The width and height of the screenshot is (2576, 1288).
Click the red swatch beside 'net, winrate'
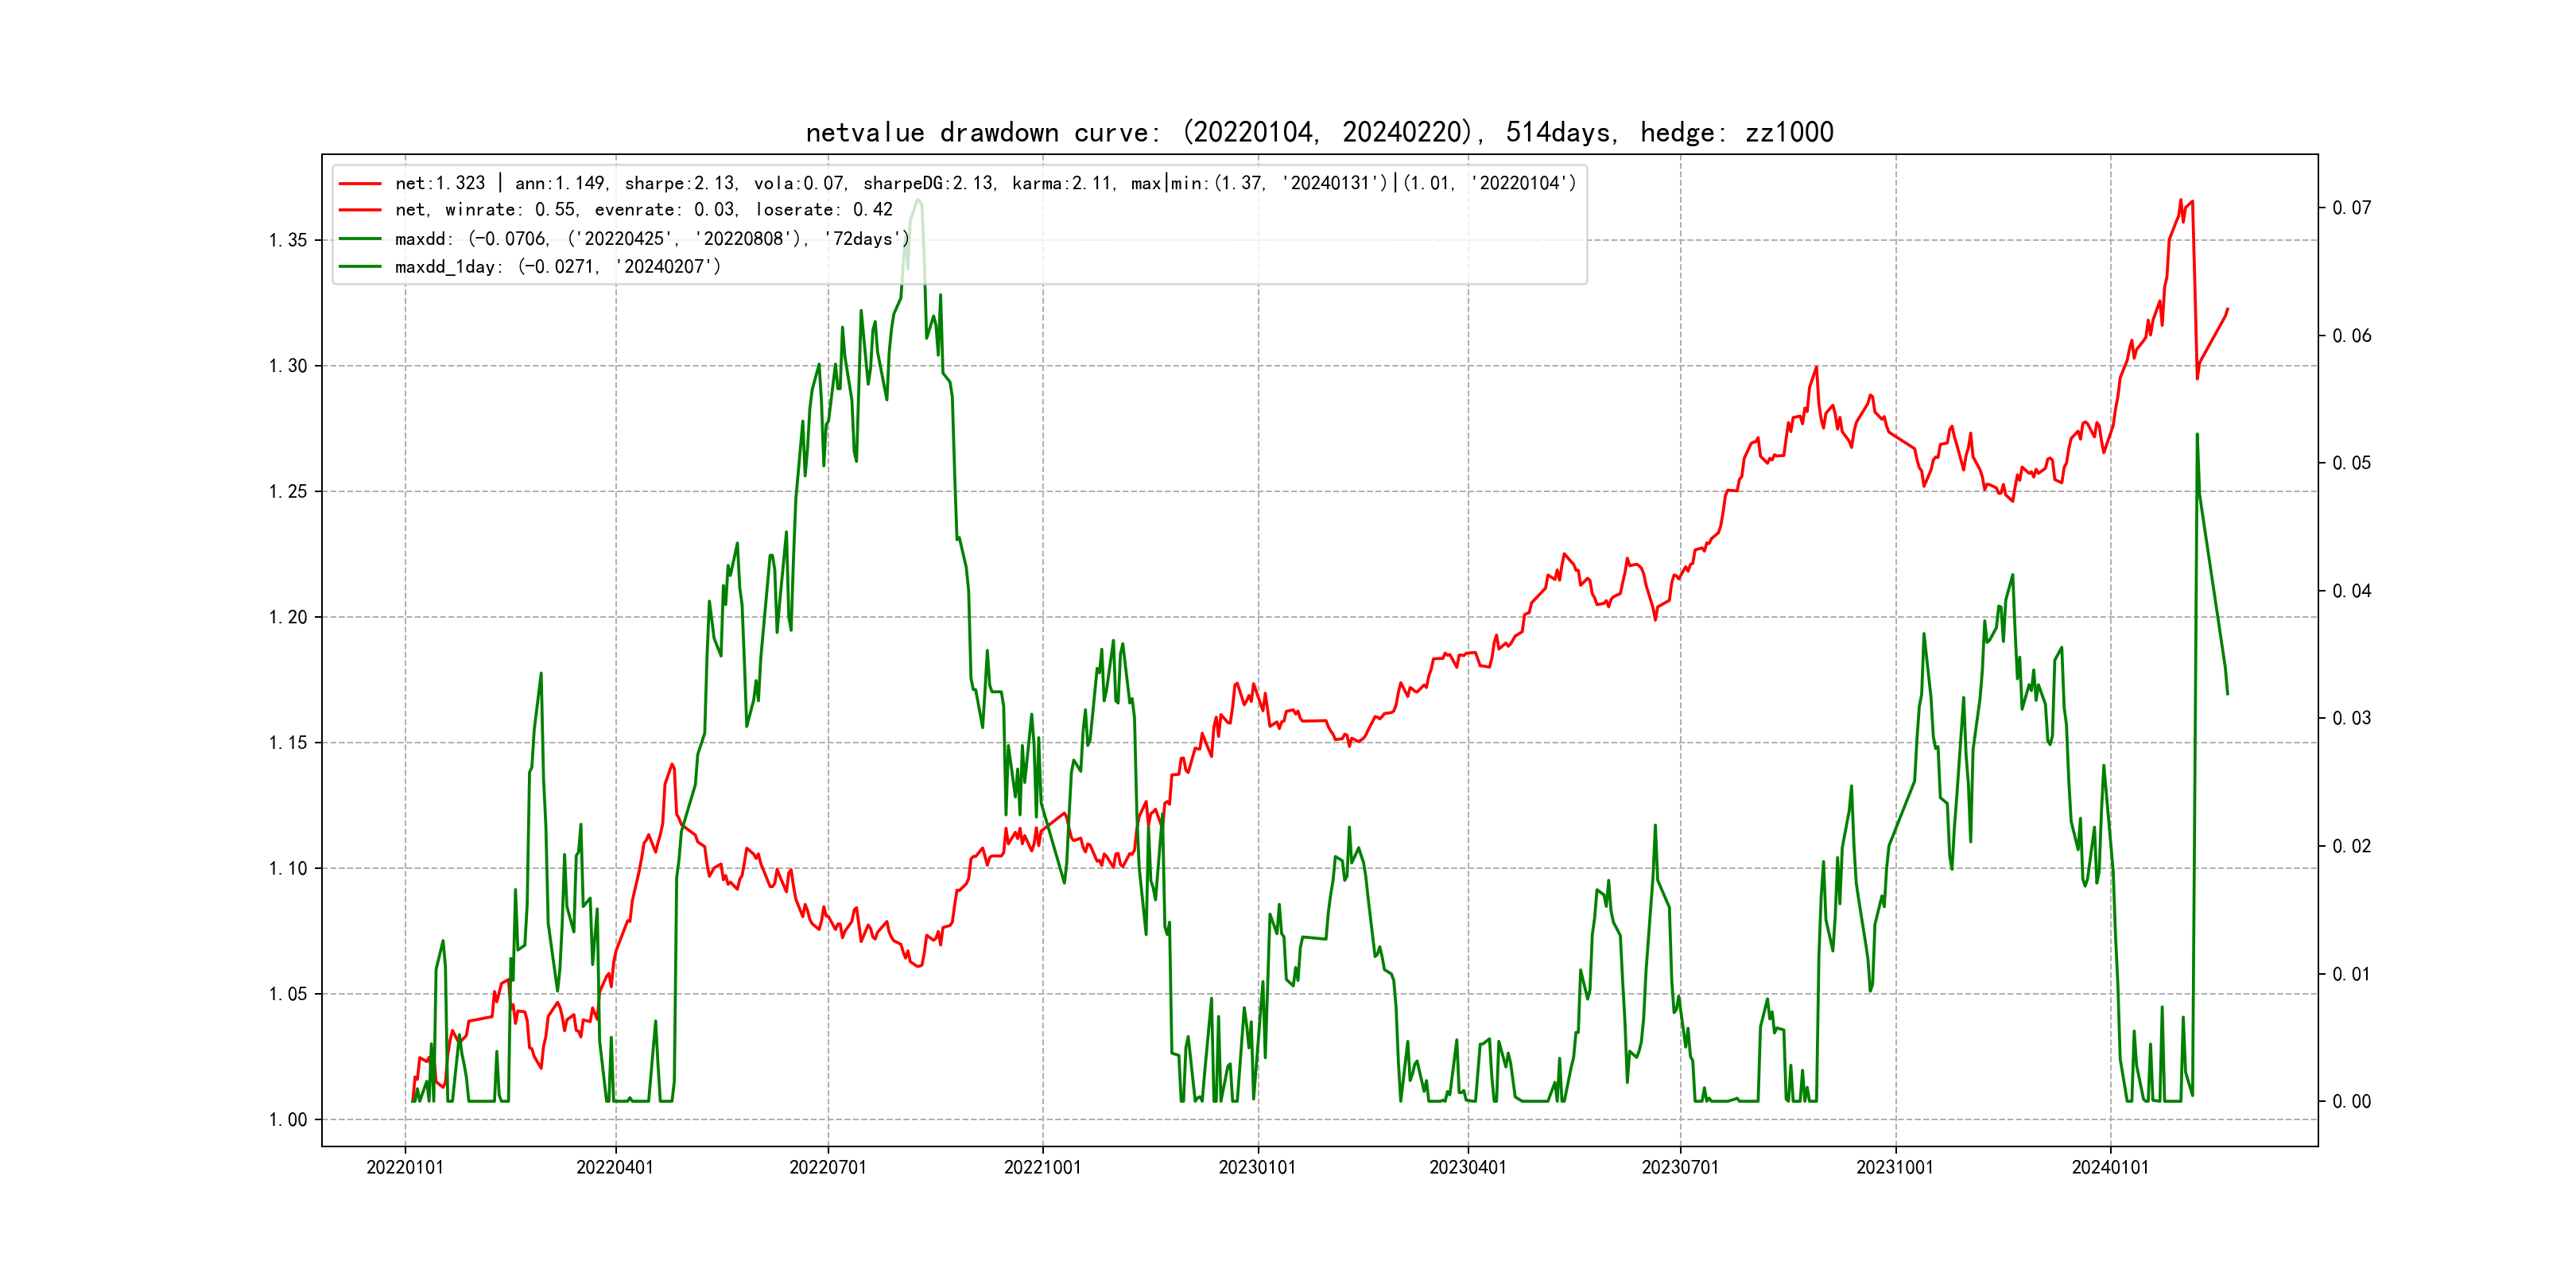pyautogui.click(x=360, y=210)
